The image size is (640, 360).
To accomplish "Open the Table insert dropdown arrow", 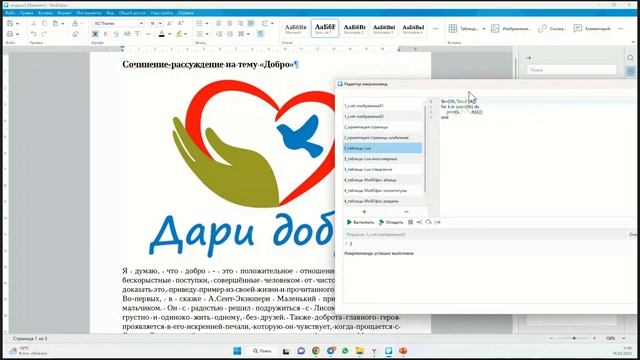I will click(484, 29).
